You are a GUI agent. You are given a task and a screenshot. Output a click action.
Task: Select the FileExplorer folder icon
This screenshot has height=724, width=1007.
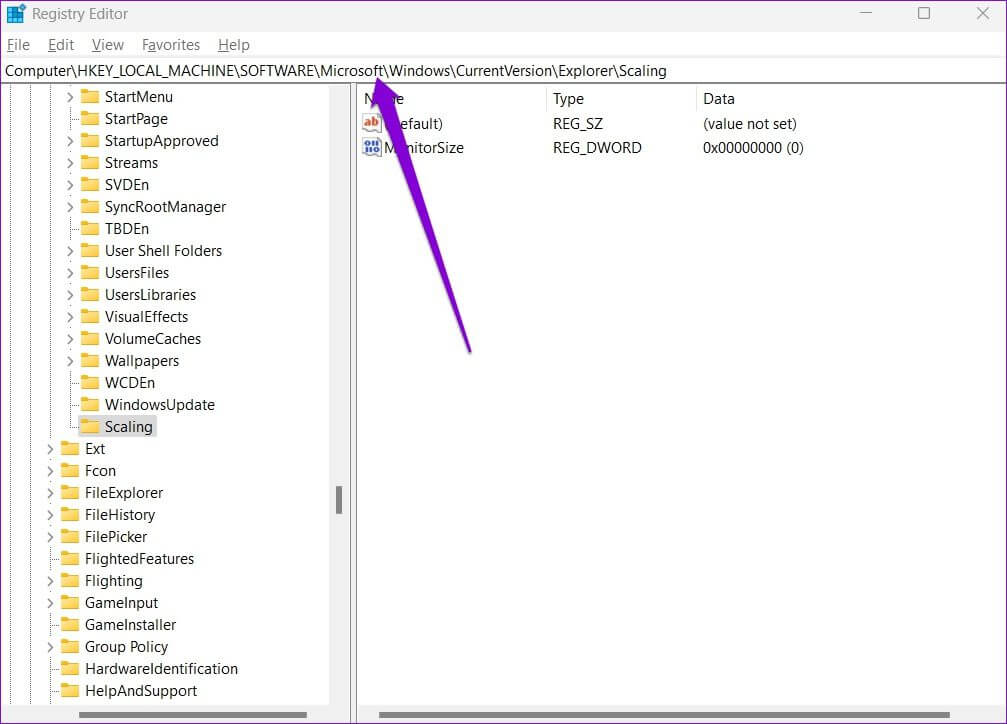click(70, 492)
